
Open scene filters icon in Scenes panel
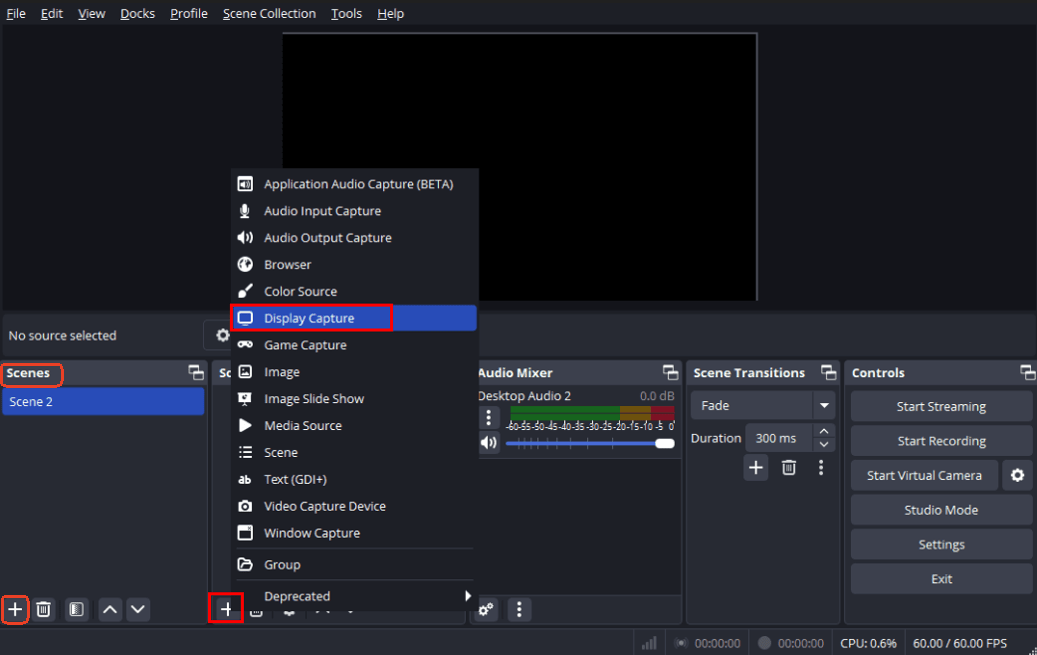(x=76, y=609)
